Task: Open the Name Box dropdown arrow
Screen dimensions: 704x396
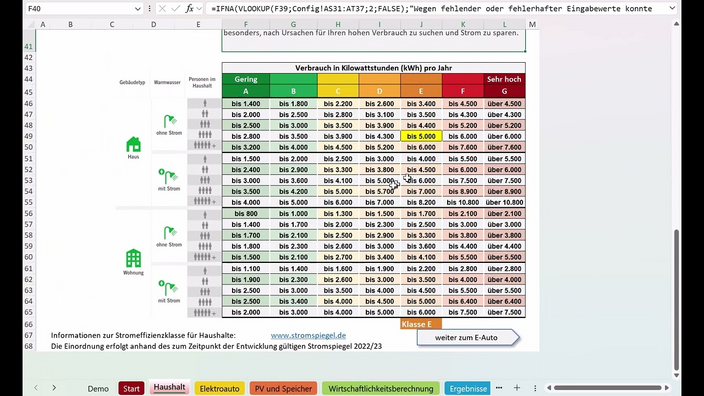Action: (x=137, y=9)
